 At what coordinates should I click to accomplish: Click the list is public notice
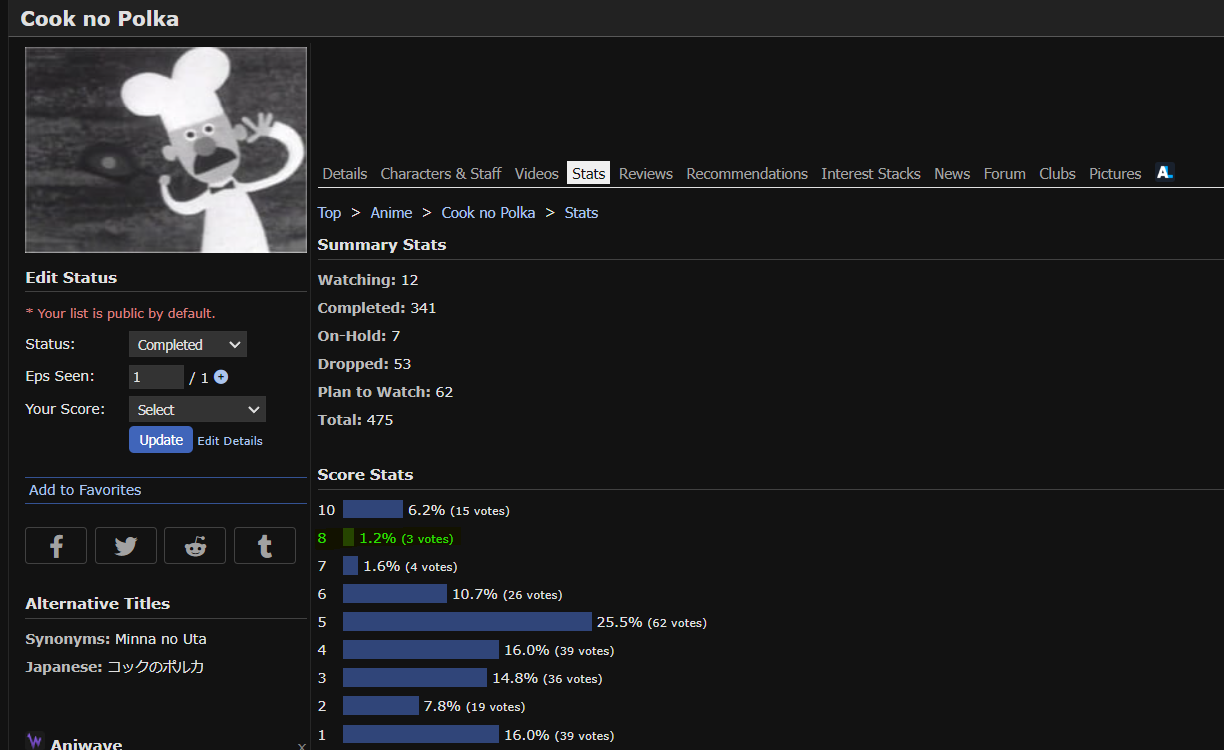120,313
